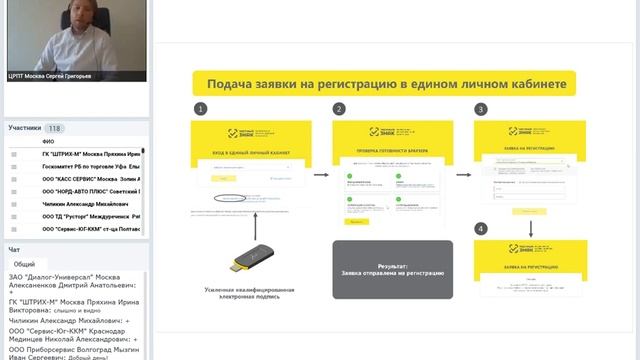Switch to the Общий chat tab
Image resolution: width=640 pixels, height=360 pixels.
click(x=24, y=264)
